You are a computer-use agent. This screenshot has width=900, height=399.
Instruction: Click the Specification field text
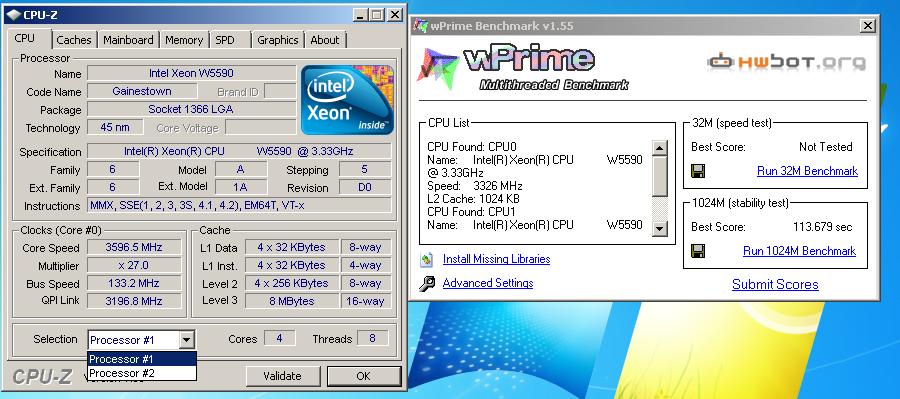[x=239, y=152]
